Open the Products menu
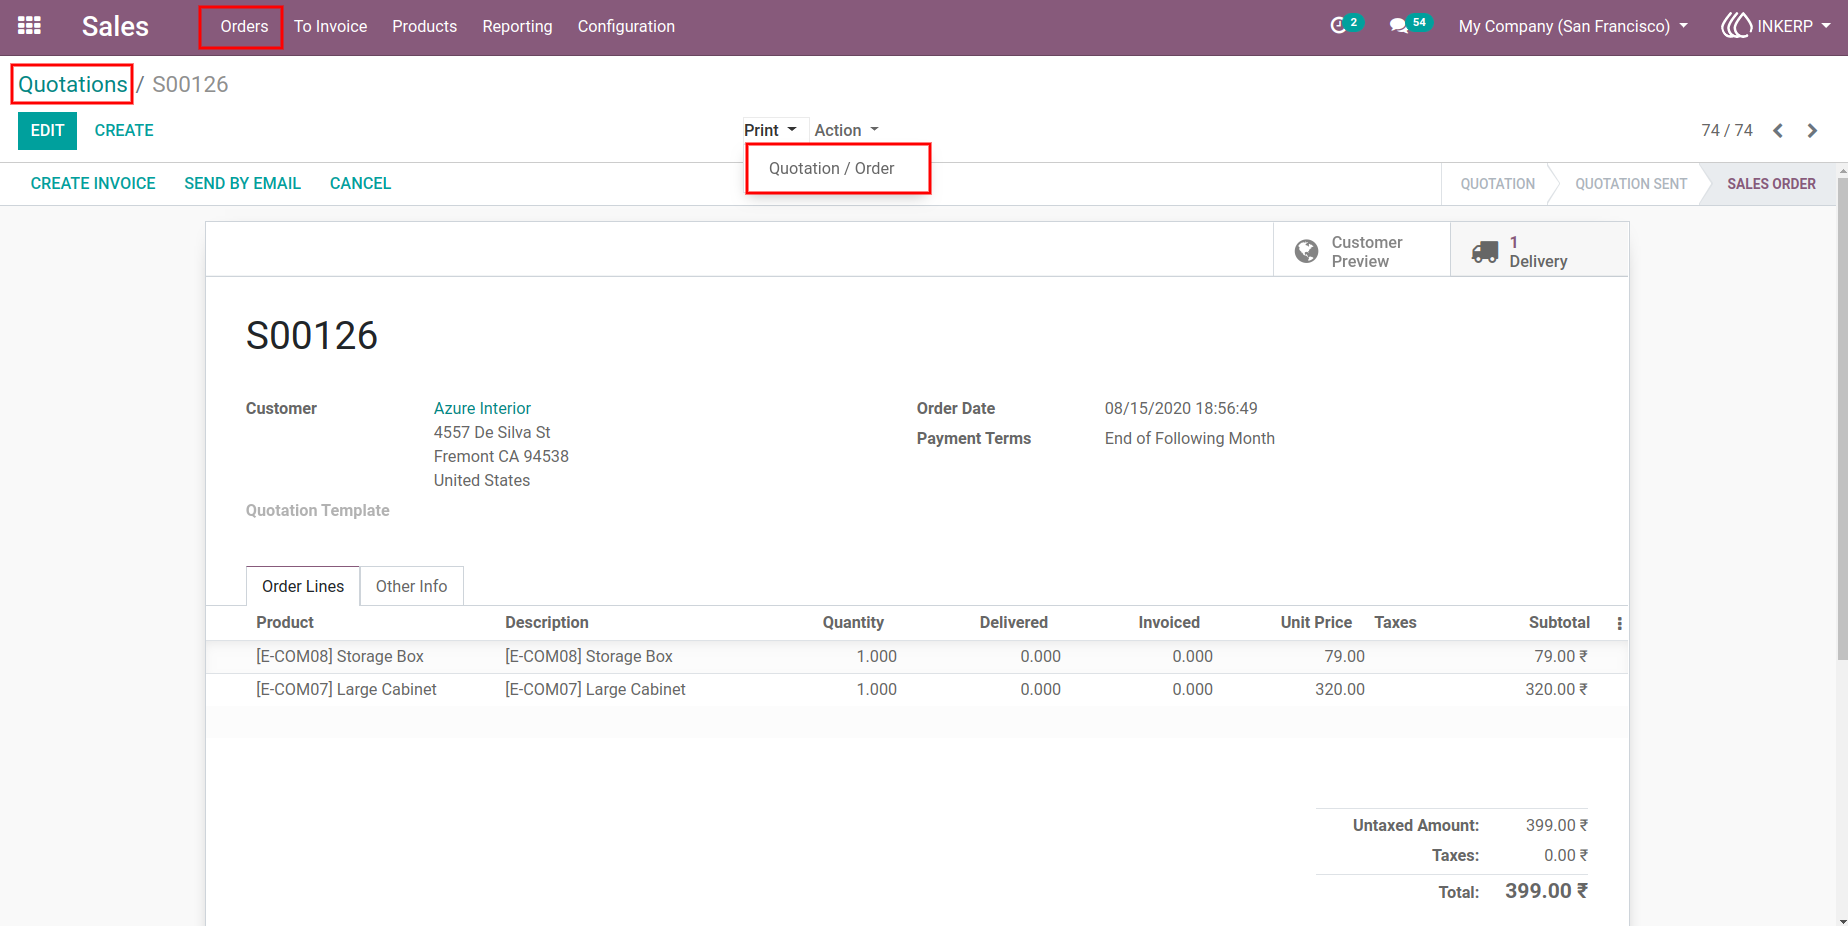The height and width of the screenshot is (926, 1848). [424, 27]
